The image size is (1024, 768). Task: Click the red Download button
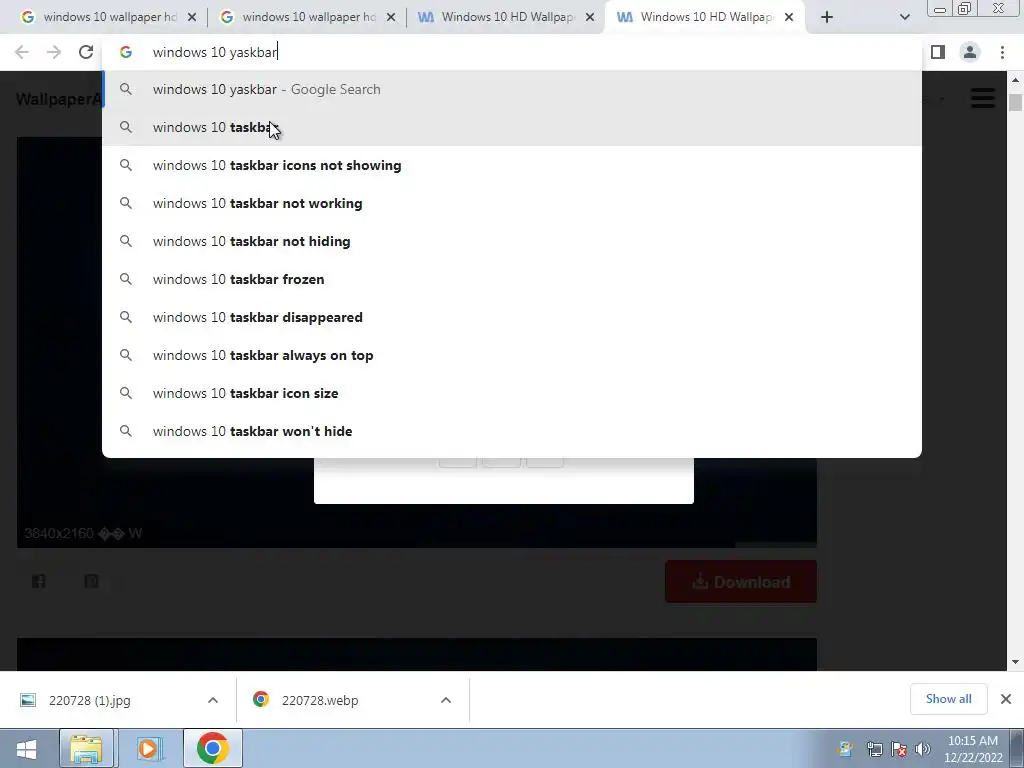pyautogui.click(x=741, y=581)
